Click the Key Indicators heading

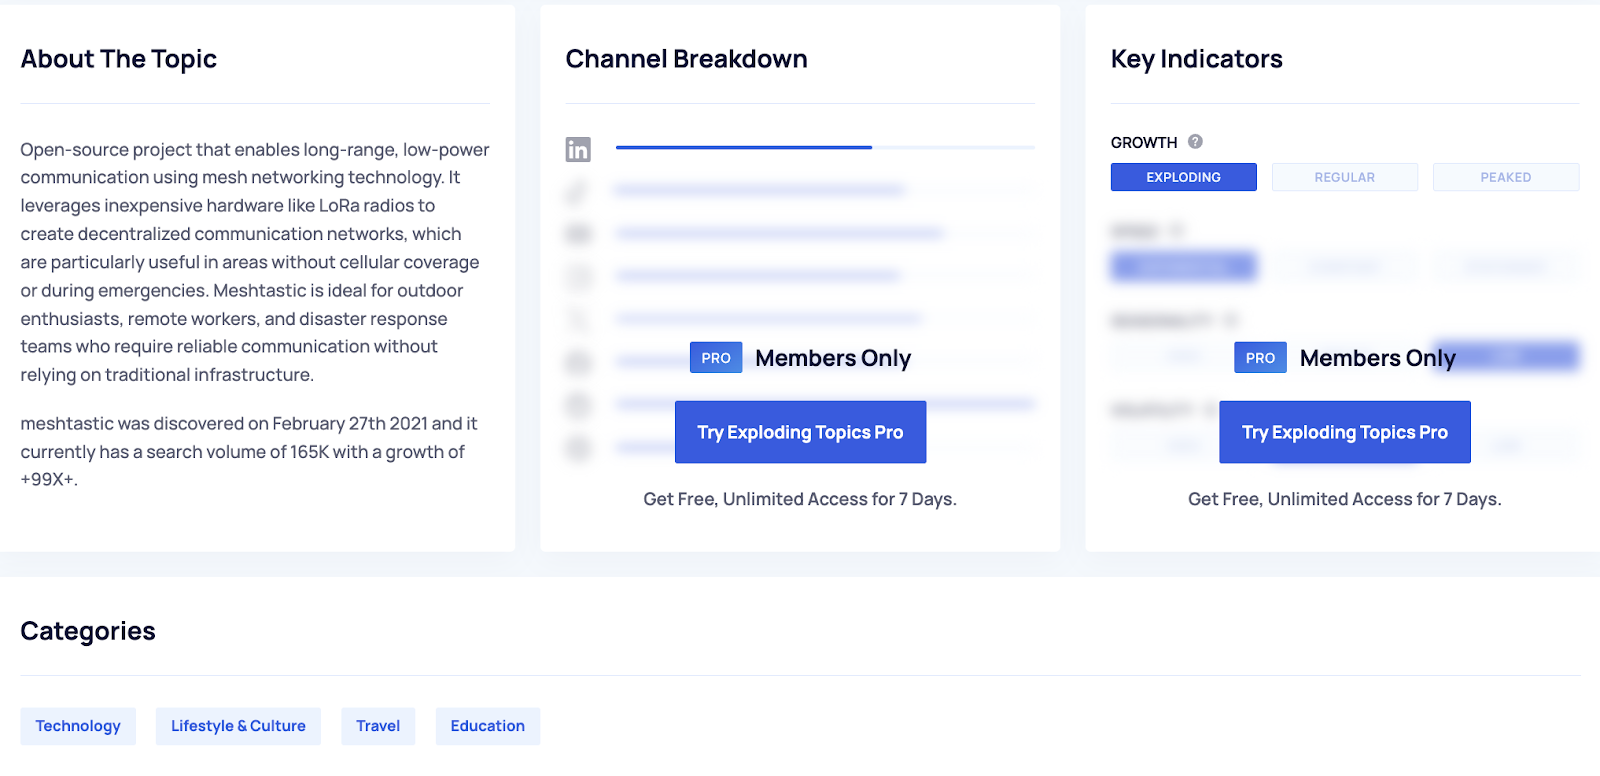(x=1196, y=59)
